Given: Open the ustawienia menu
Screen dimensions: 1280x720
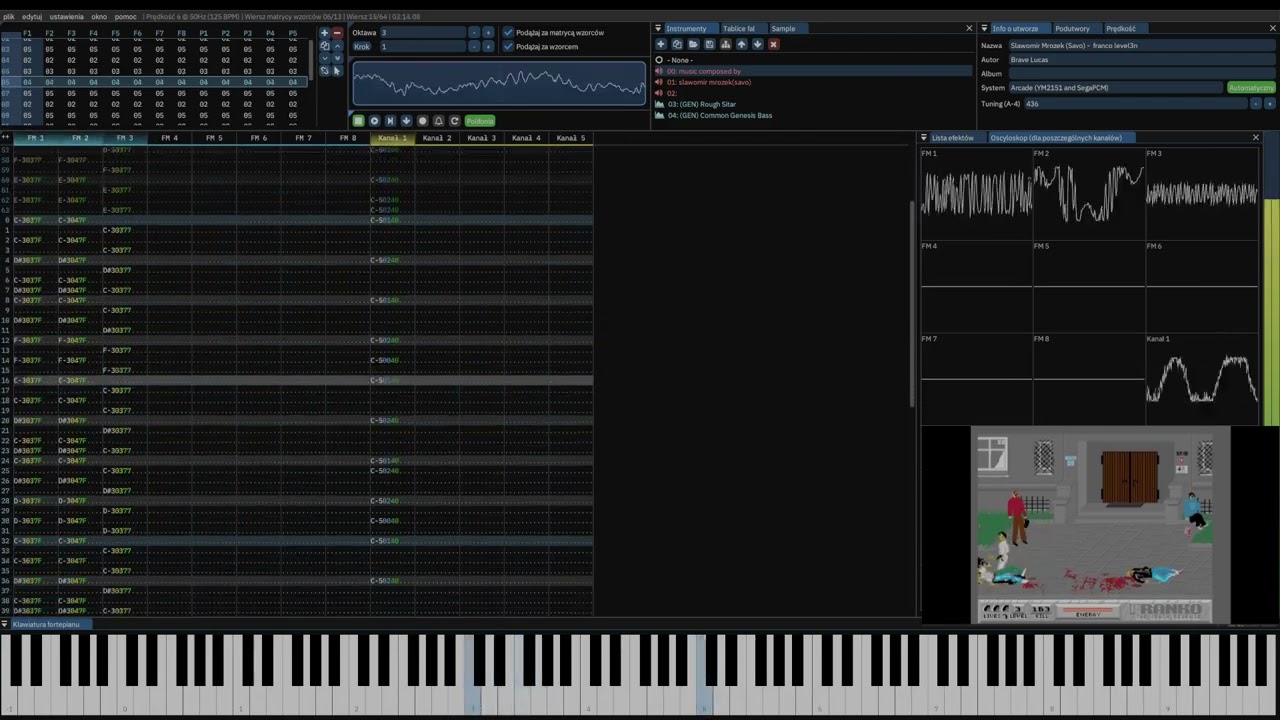Looking at the screenshot, I should [x=67, y=17].
